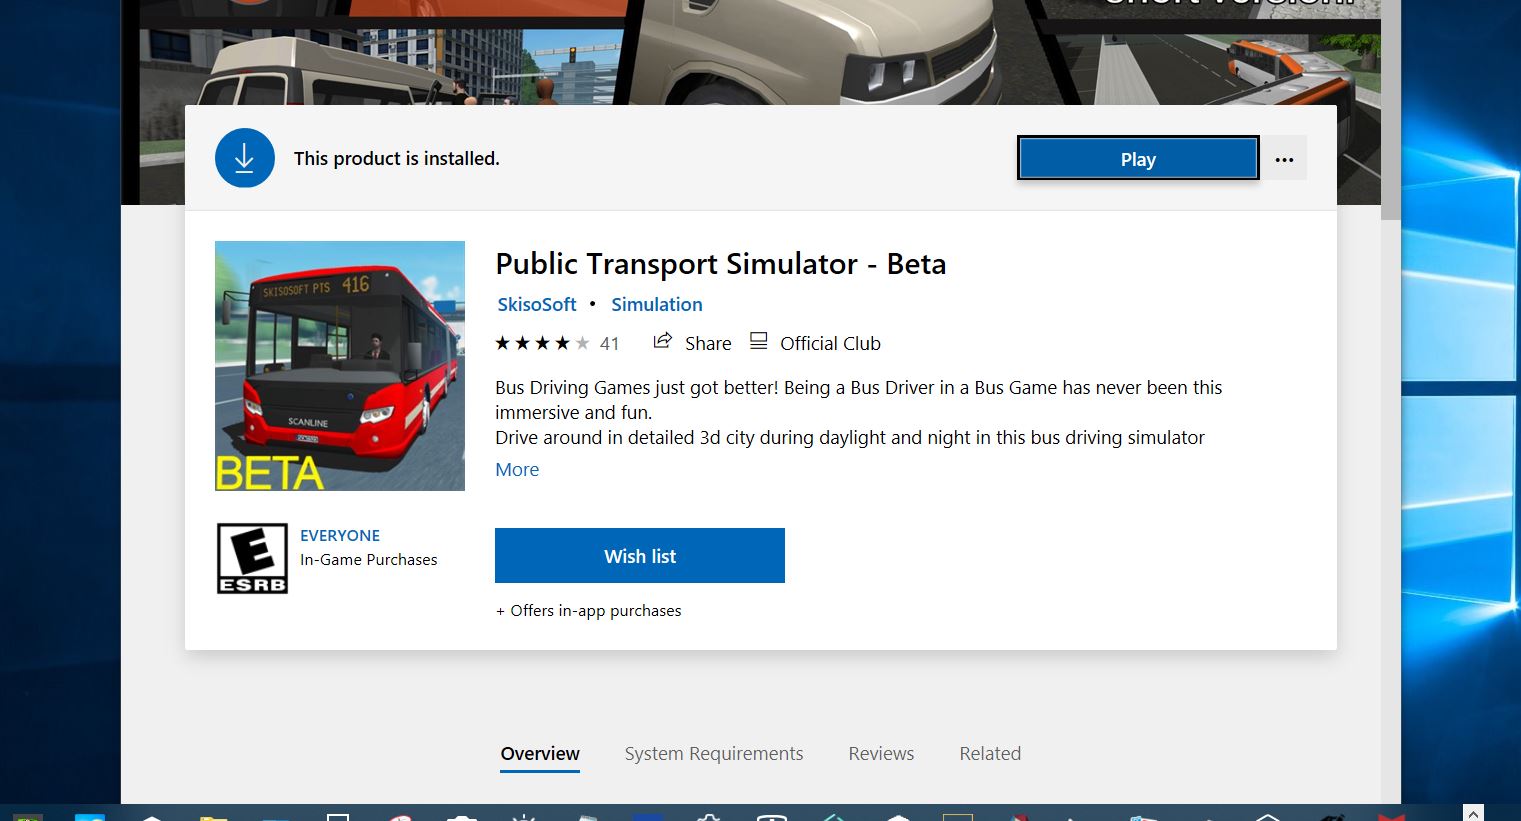The height and width of the screenshot is (821, 1521).
Task: Launch the game with the Play button
Action: point(1138,159)
